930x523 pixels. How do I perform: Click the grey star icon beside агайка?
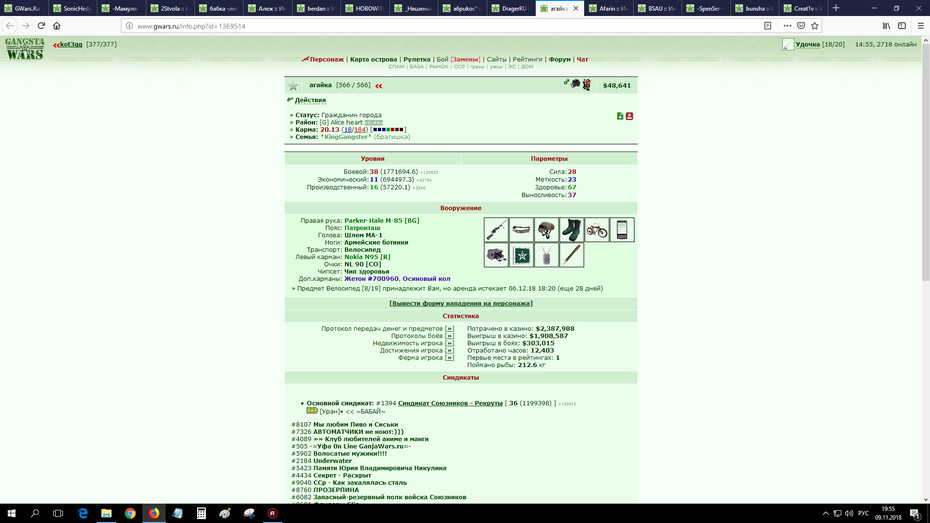pos(293,86)
